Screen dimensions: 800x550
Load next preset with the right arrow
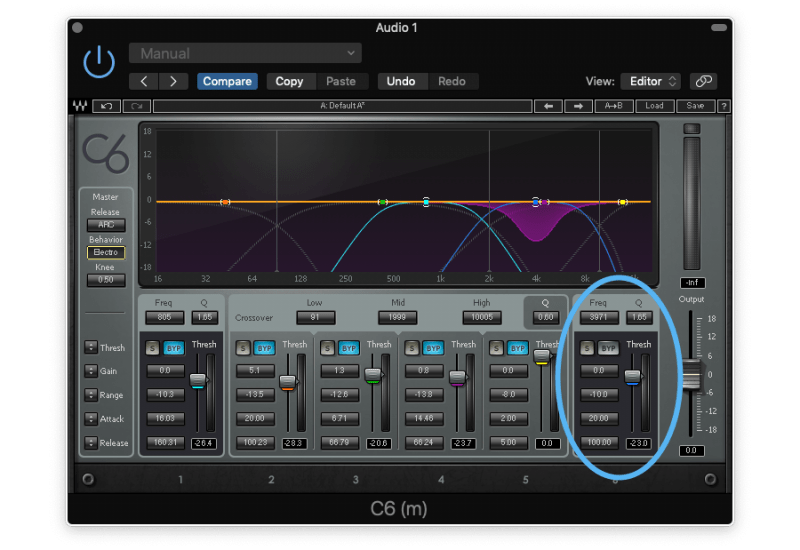point(578,106)
